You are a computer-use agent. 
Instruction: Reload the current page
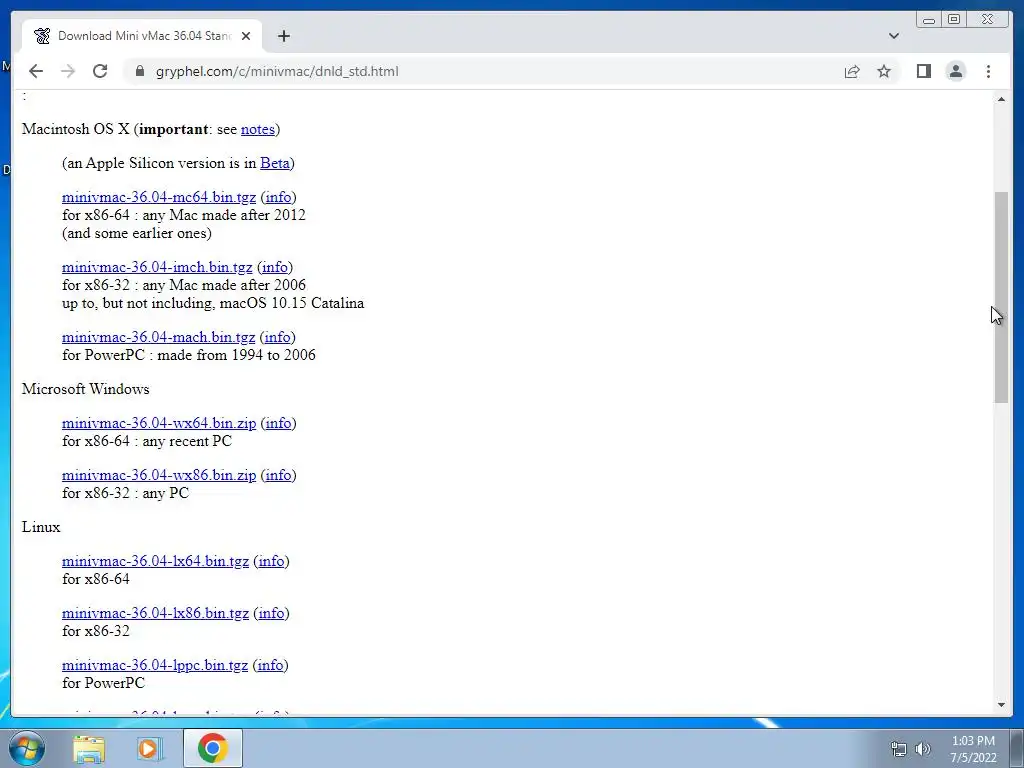(100, 71)
